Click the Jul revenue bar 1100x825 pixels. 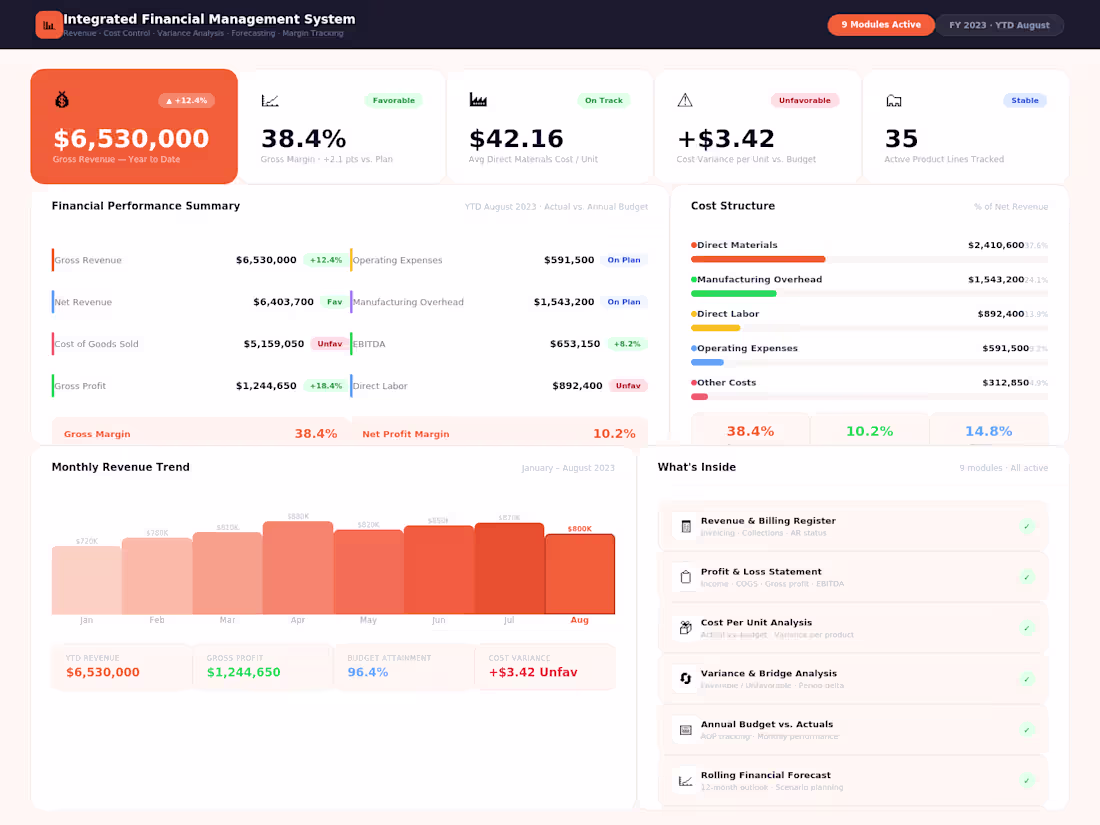point(509,568)
